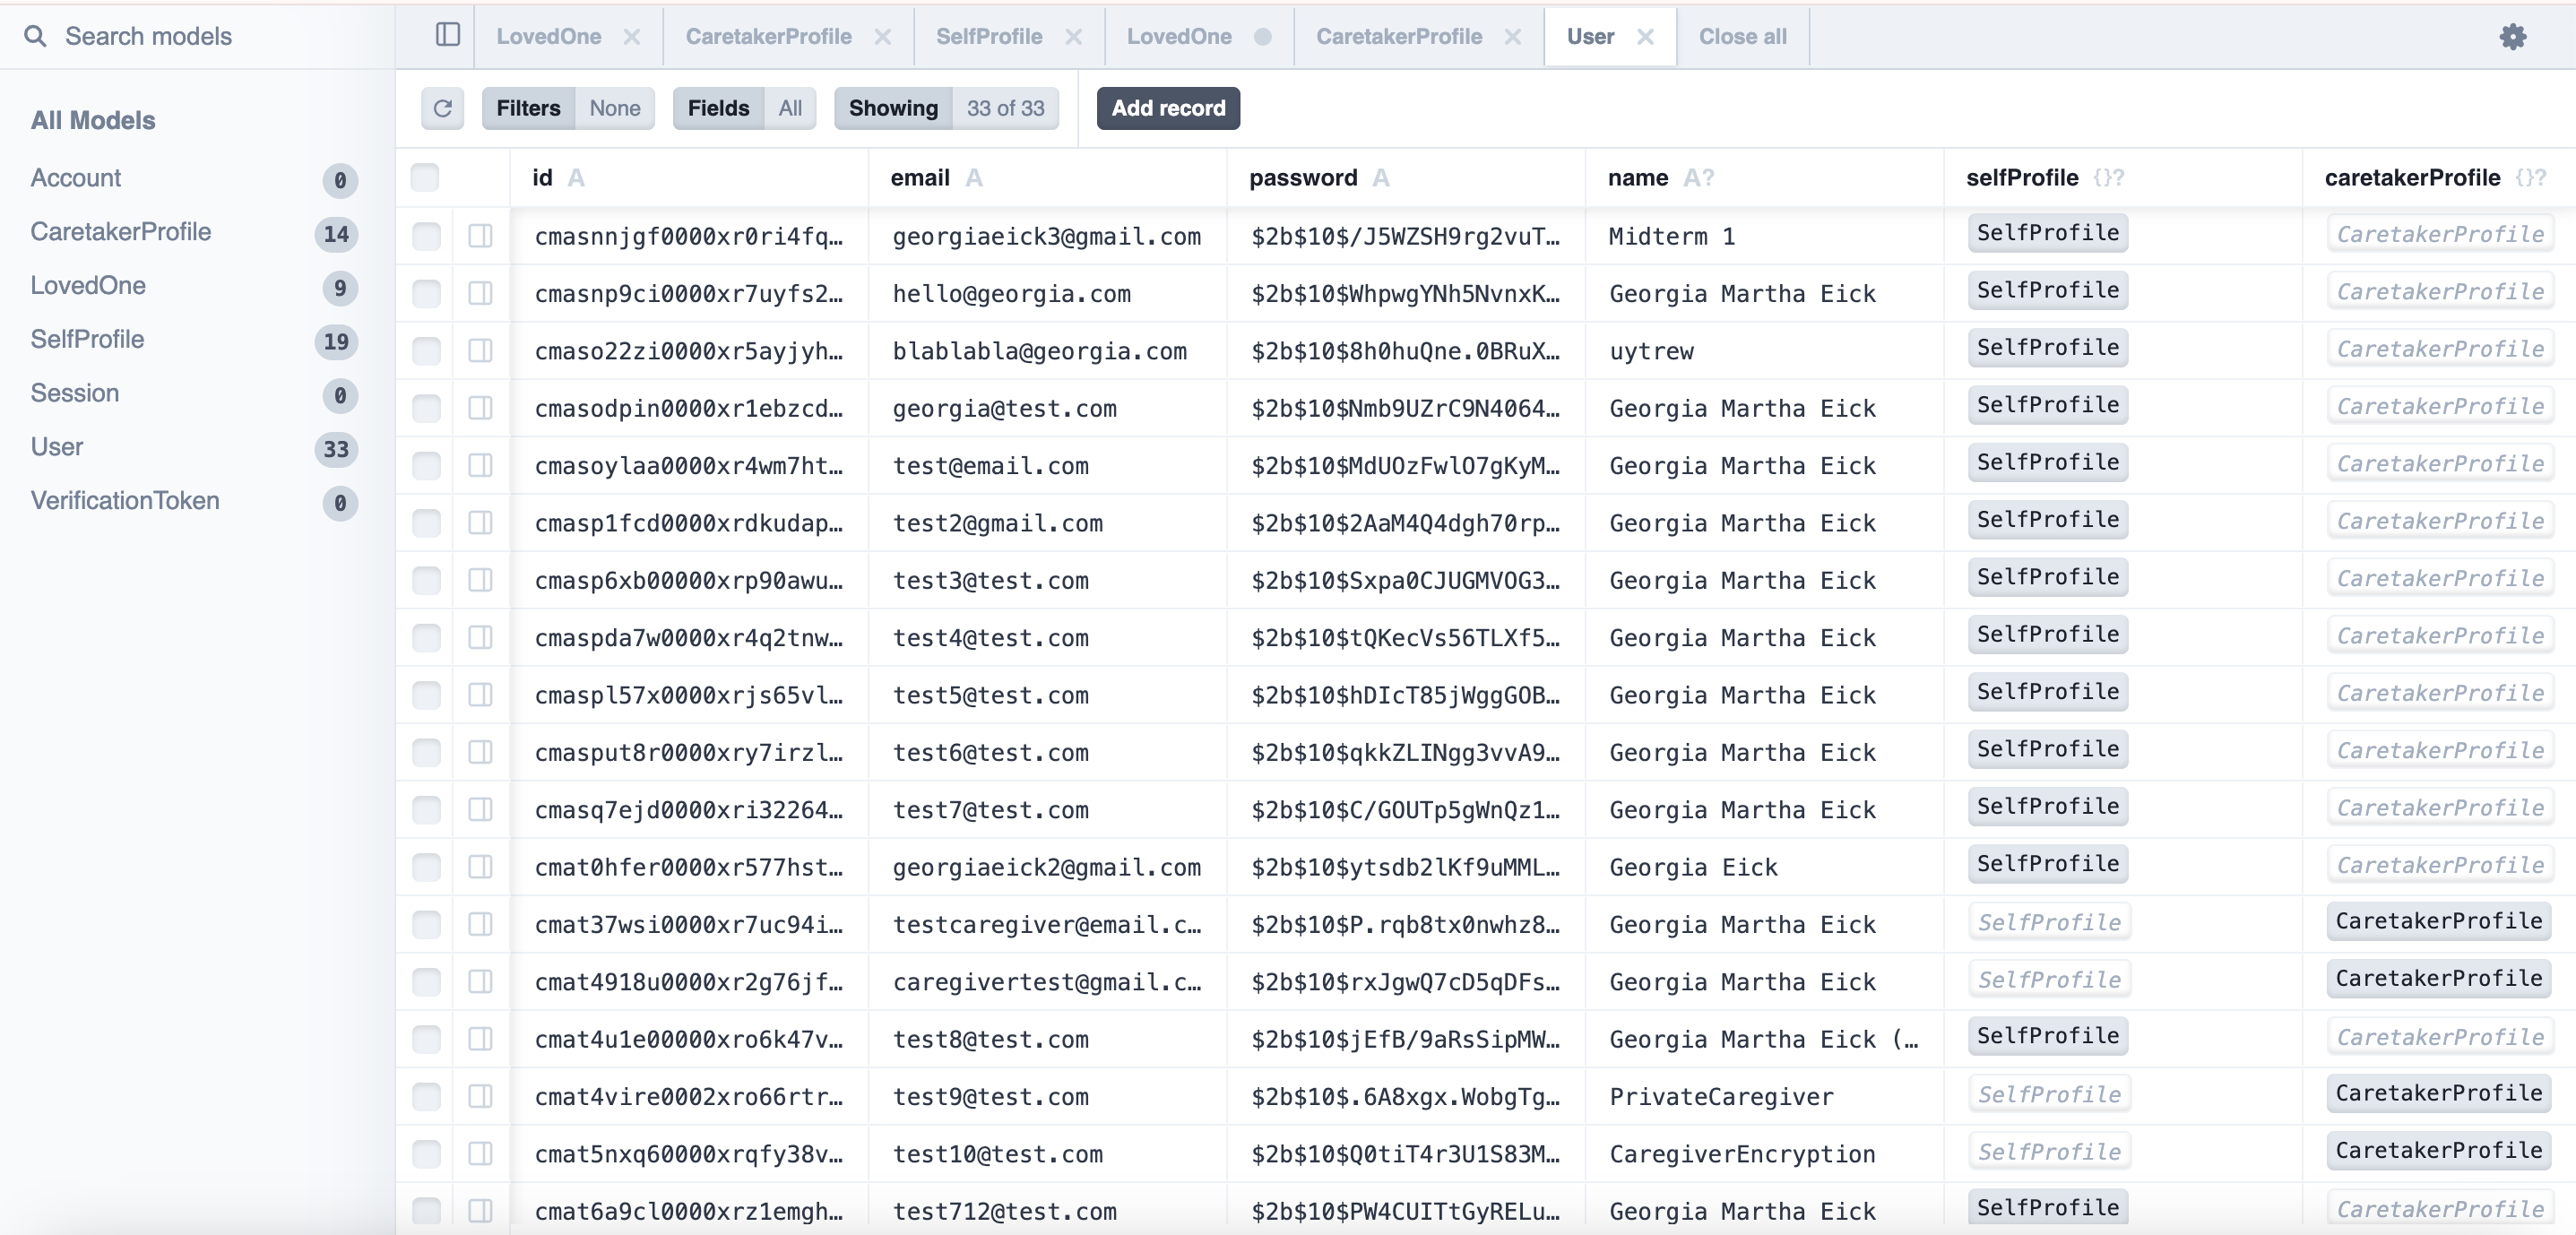Click the search magnifier icon
This screenshot has width=2576, height=1235.
coord(35,37)
